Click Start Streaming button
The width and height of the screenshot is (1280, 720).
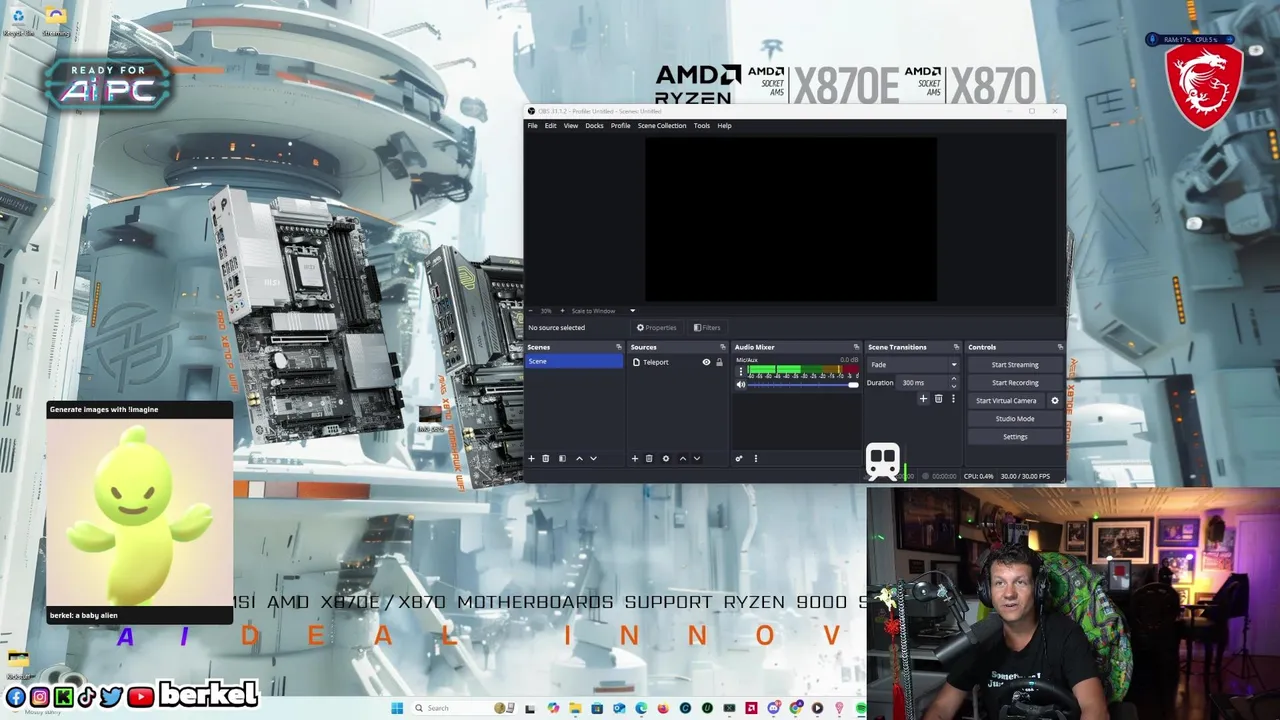(x=1015, y=365)
